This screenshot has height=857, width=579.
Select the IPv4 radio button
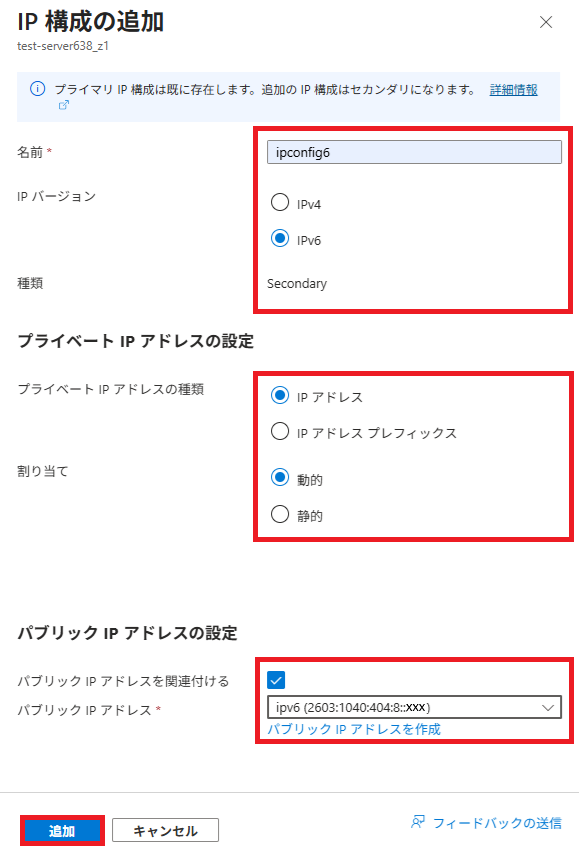tap(280, 202)
